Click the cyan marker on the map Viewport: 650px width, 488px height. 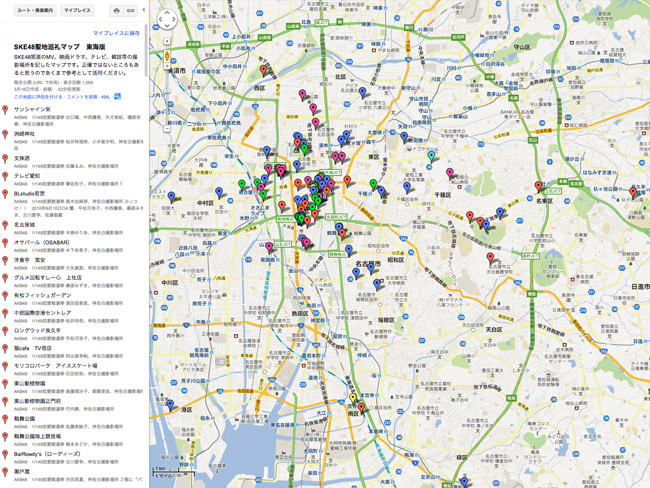click(432, 157)
